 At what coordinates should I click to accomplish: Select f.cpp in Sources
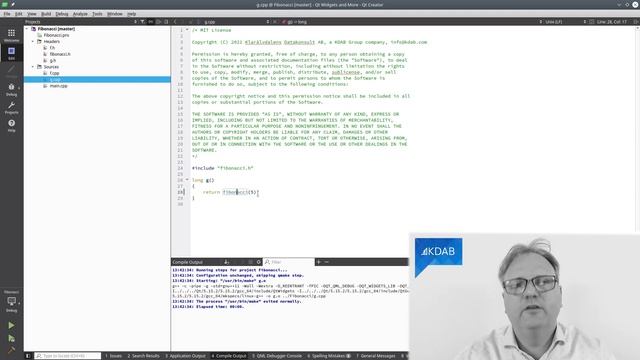54,73
